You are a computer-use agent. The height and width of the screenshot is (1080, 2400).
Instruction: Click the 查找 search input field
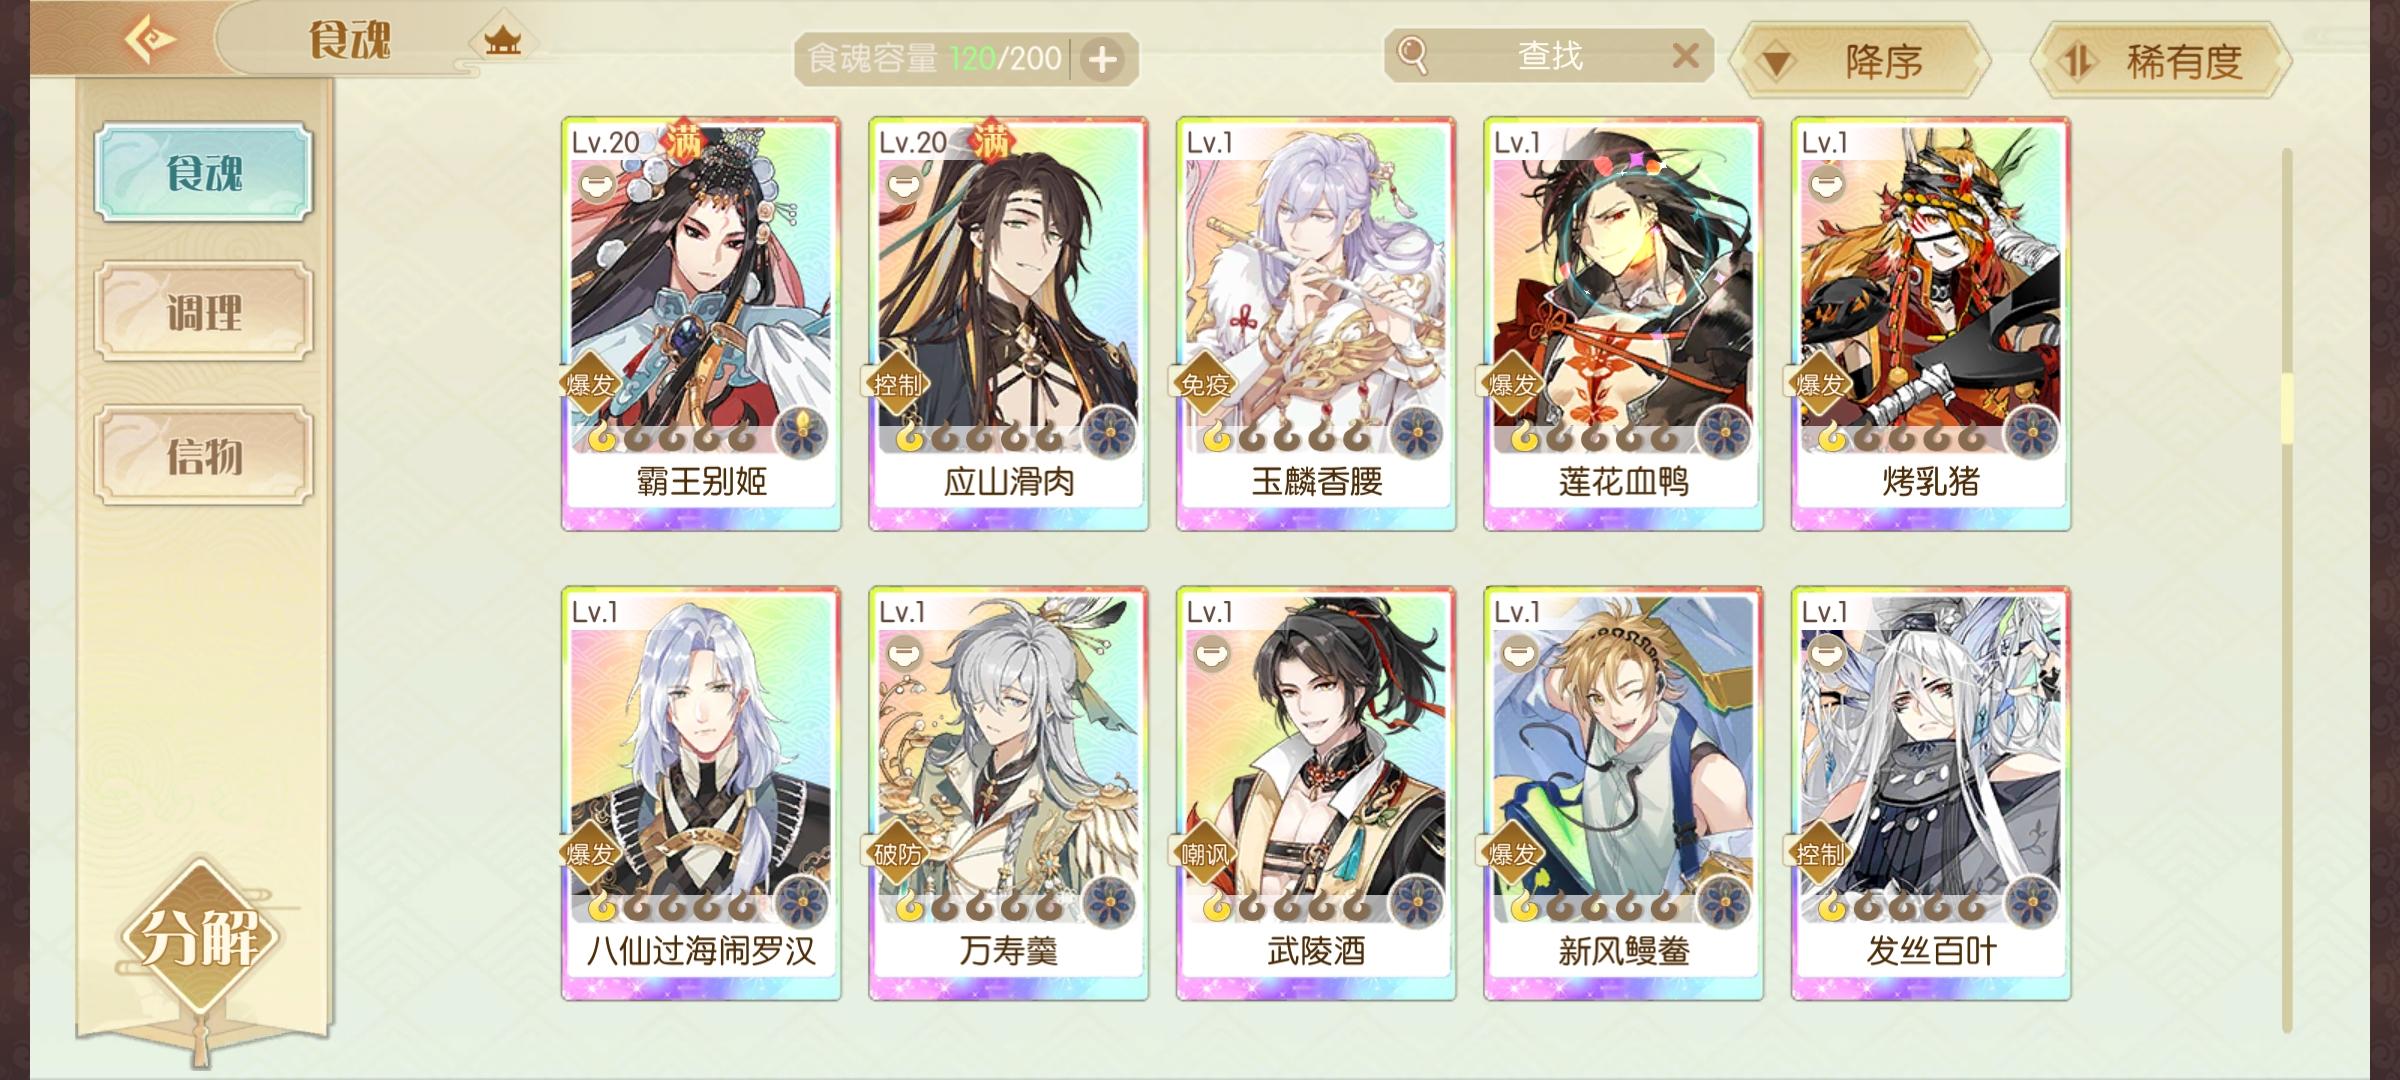pos(1549,55)
